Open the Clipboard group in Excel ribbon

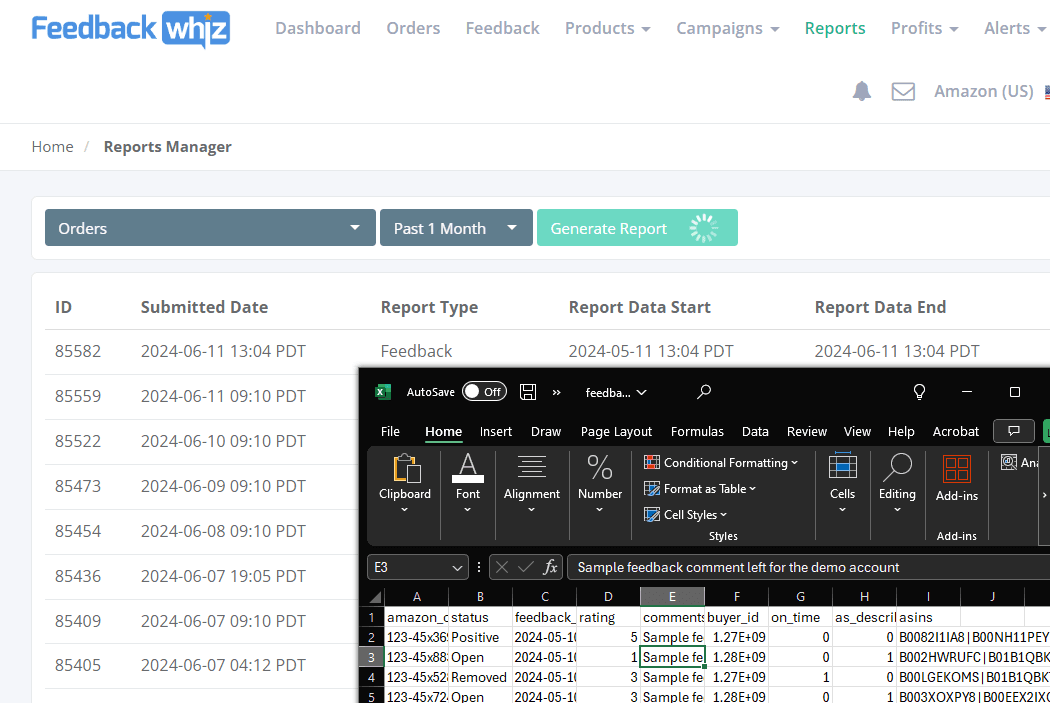[404, 484]
